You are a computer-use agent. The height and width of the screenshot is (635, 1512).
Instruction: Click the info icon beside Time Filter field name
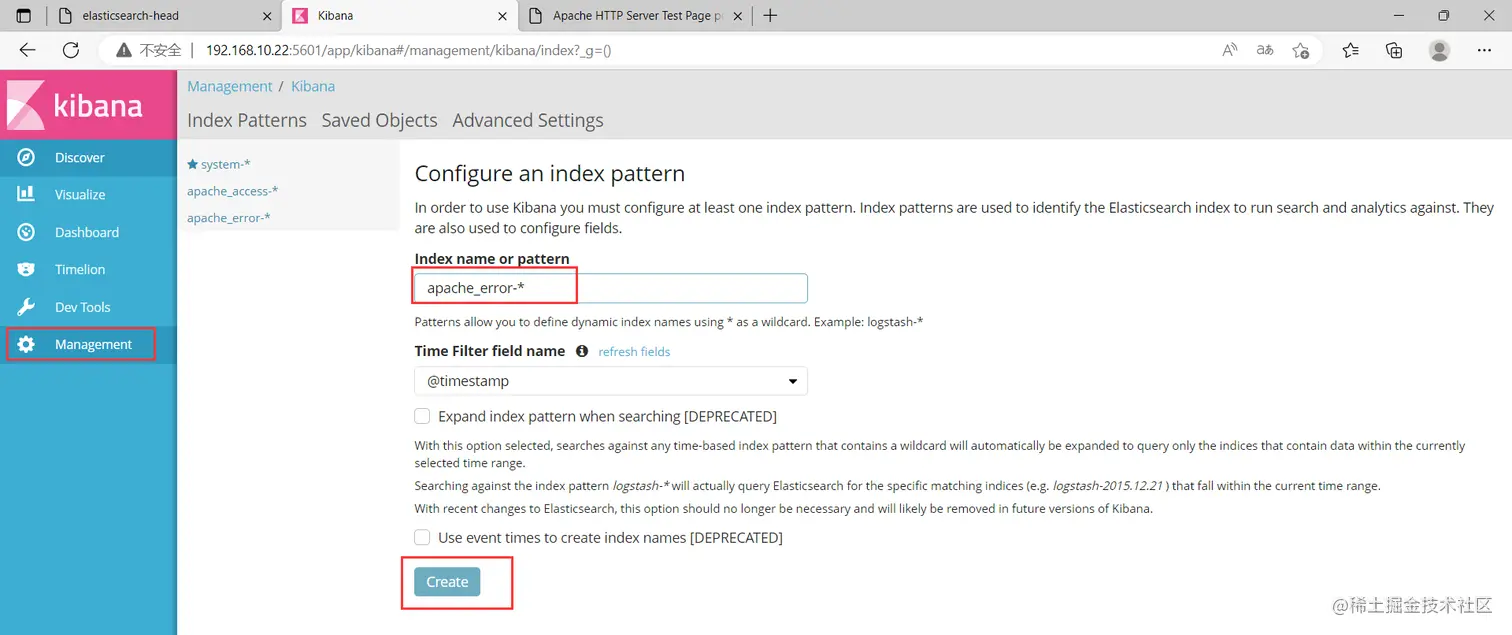(582, 351)
